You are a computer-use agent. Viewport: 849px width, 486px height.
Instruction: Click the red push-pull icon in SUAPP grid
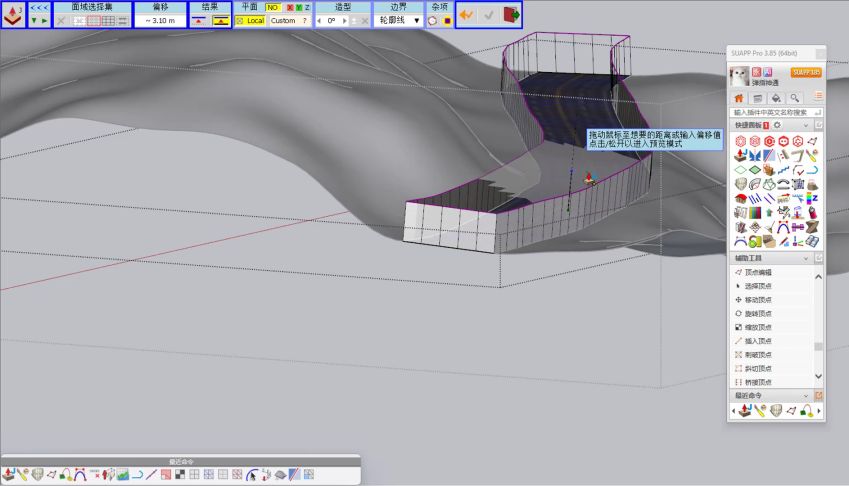741,155
